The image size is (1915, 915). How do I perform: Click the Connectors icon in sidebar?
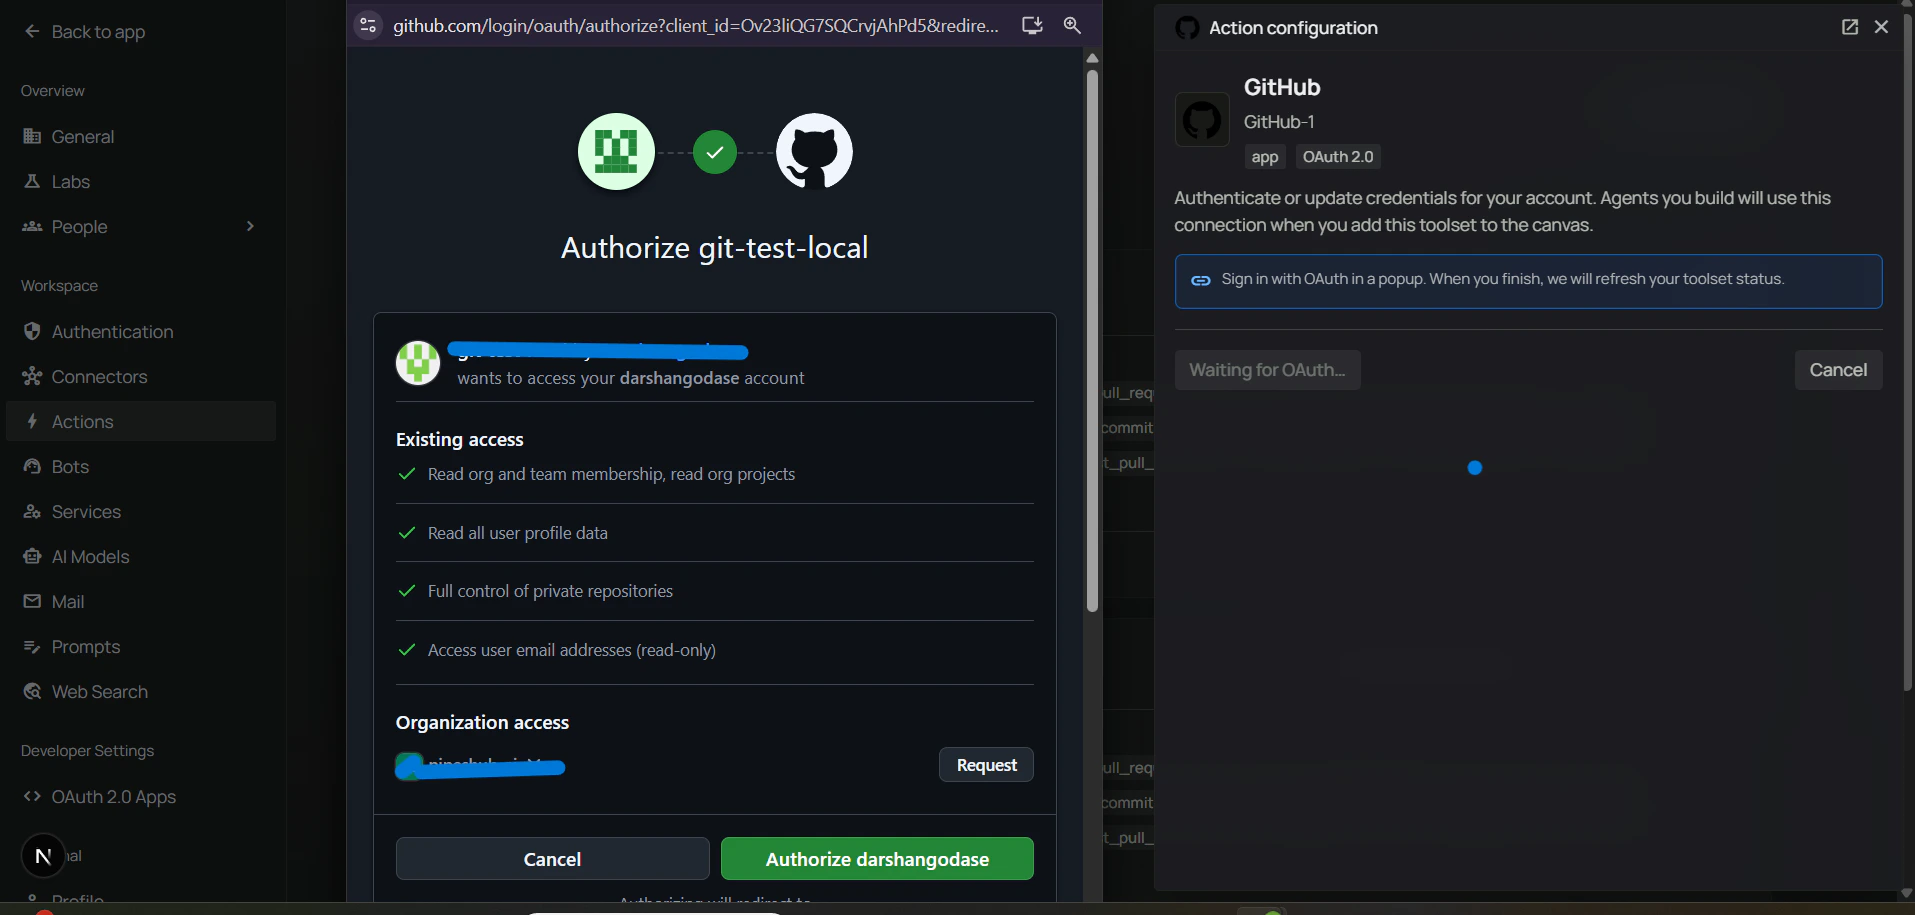32,376
